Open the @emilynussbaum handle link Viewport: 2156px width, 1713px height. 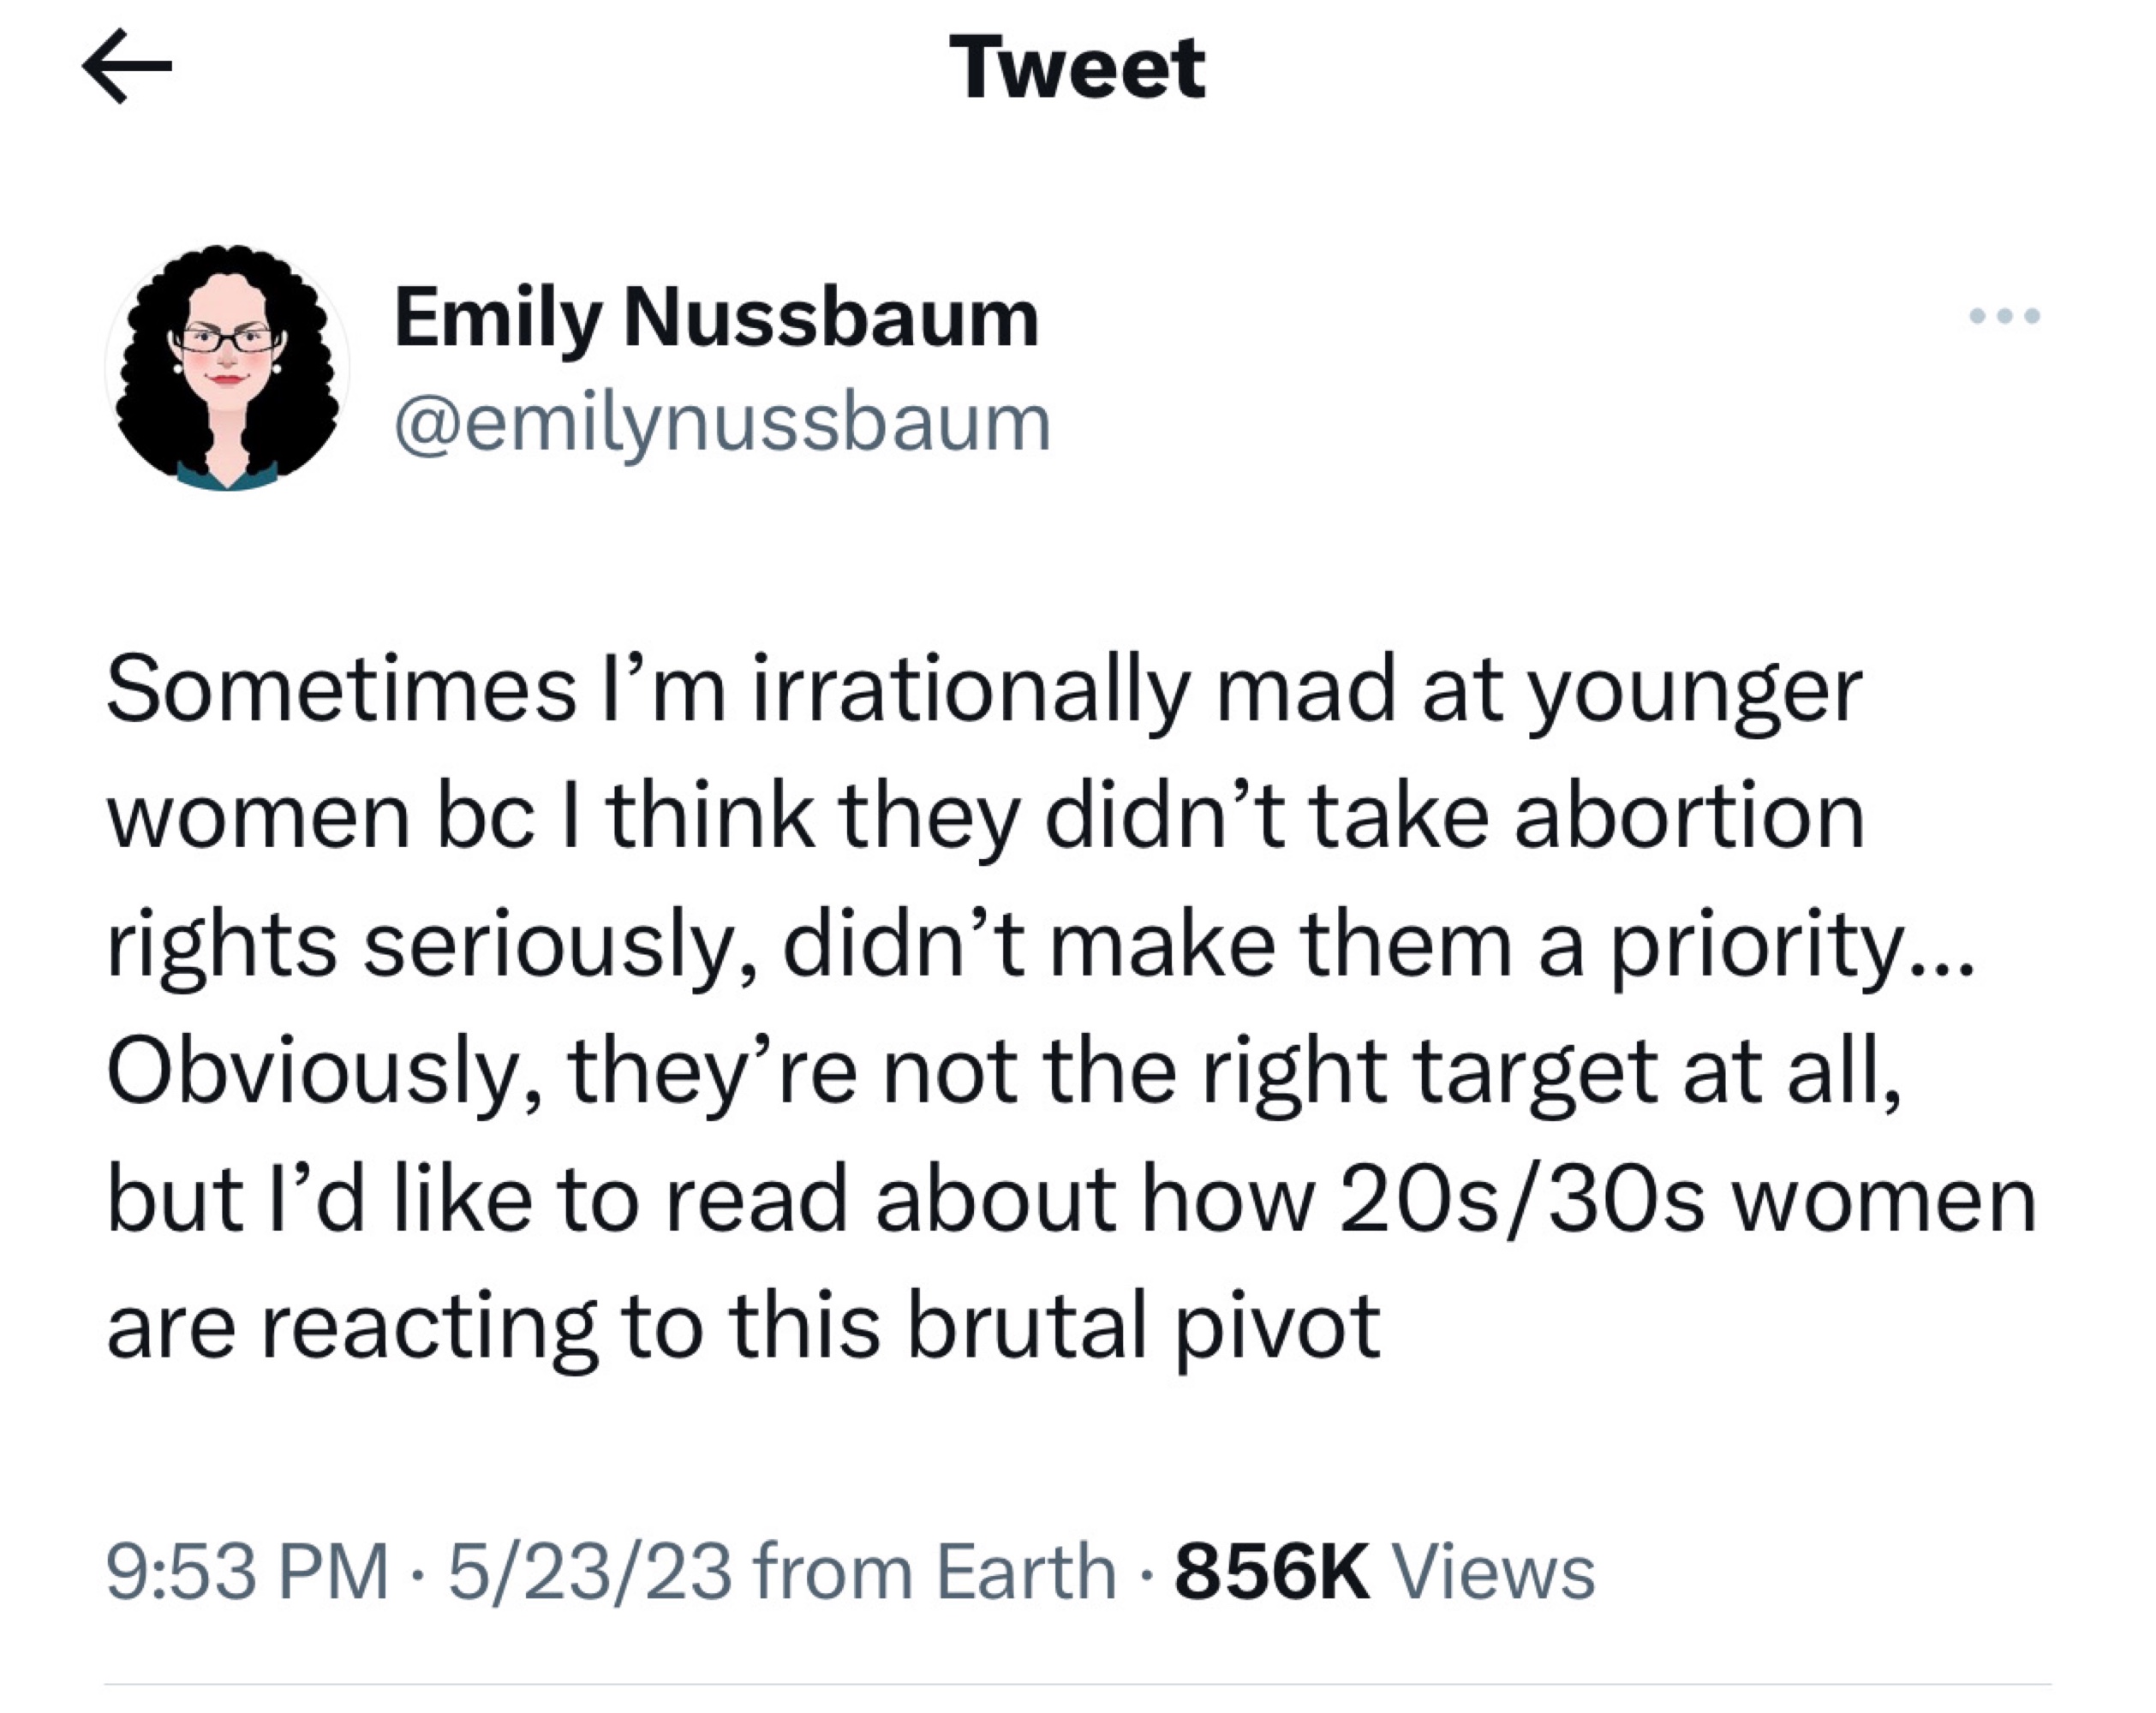[x=722, y=423]
